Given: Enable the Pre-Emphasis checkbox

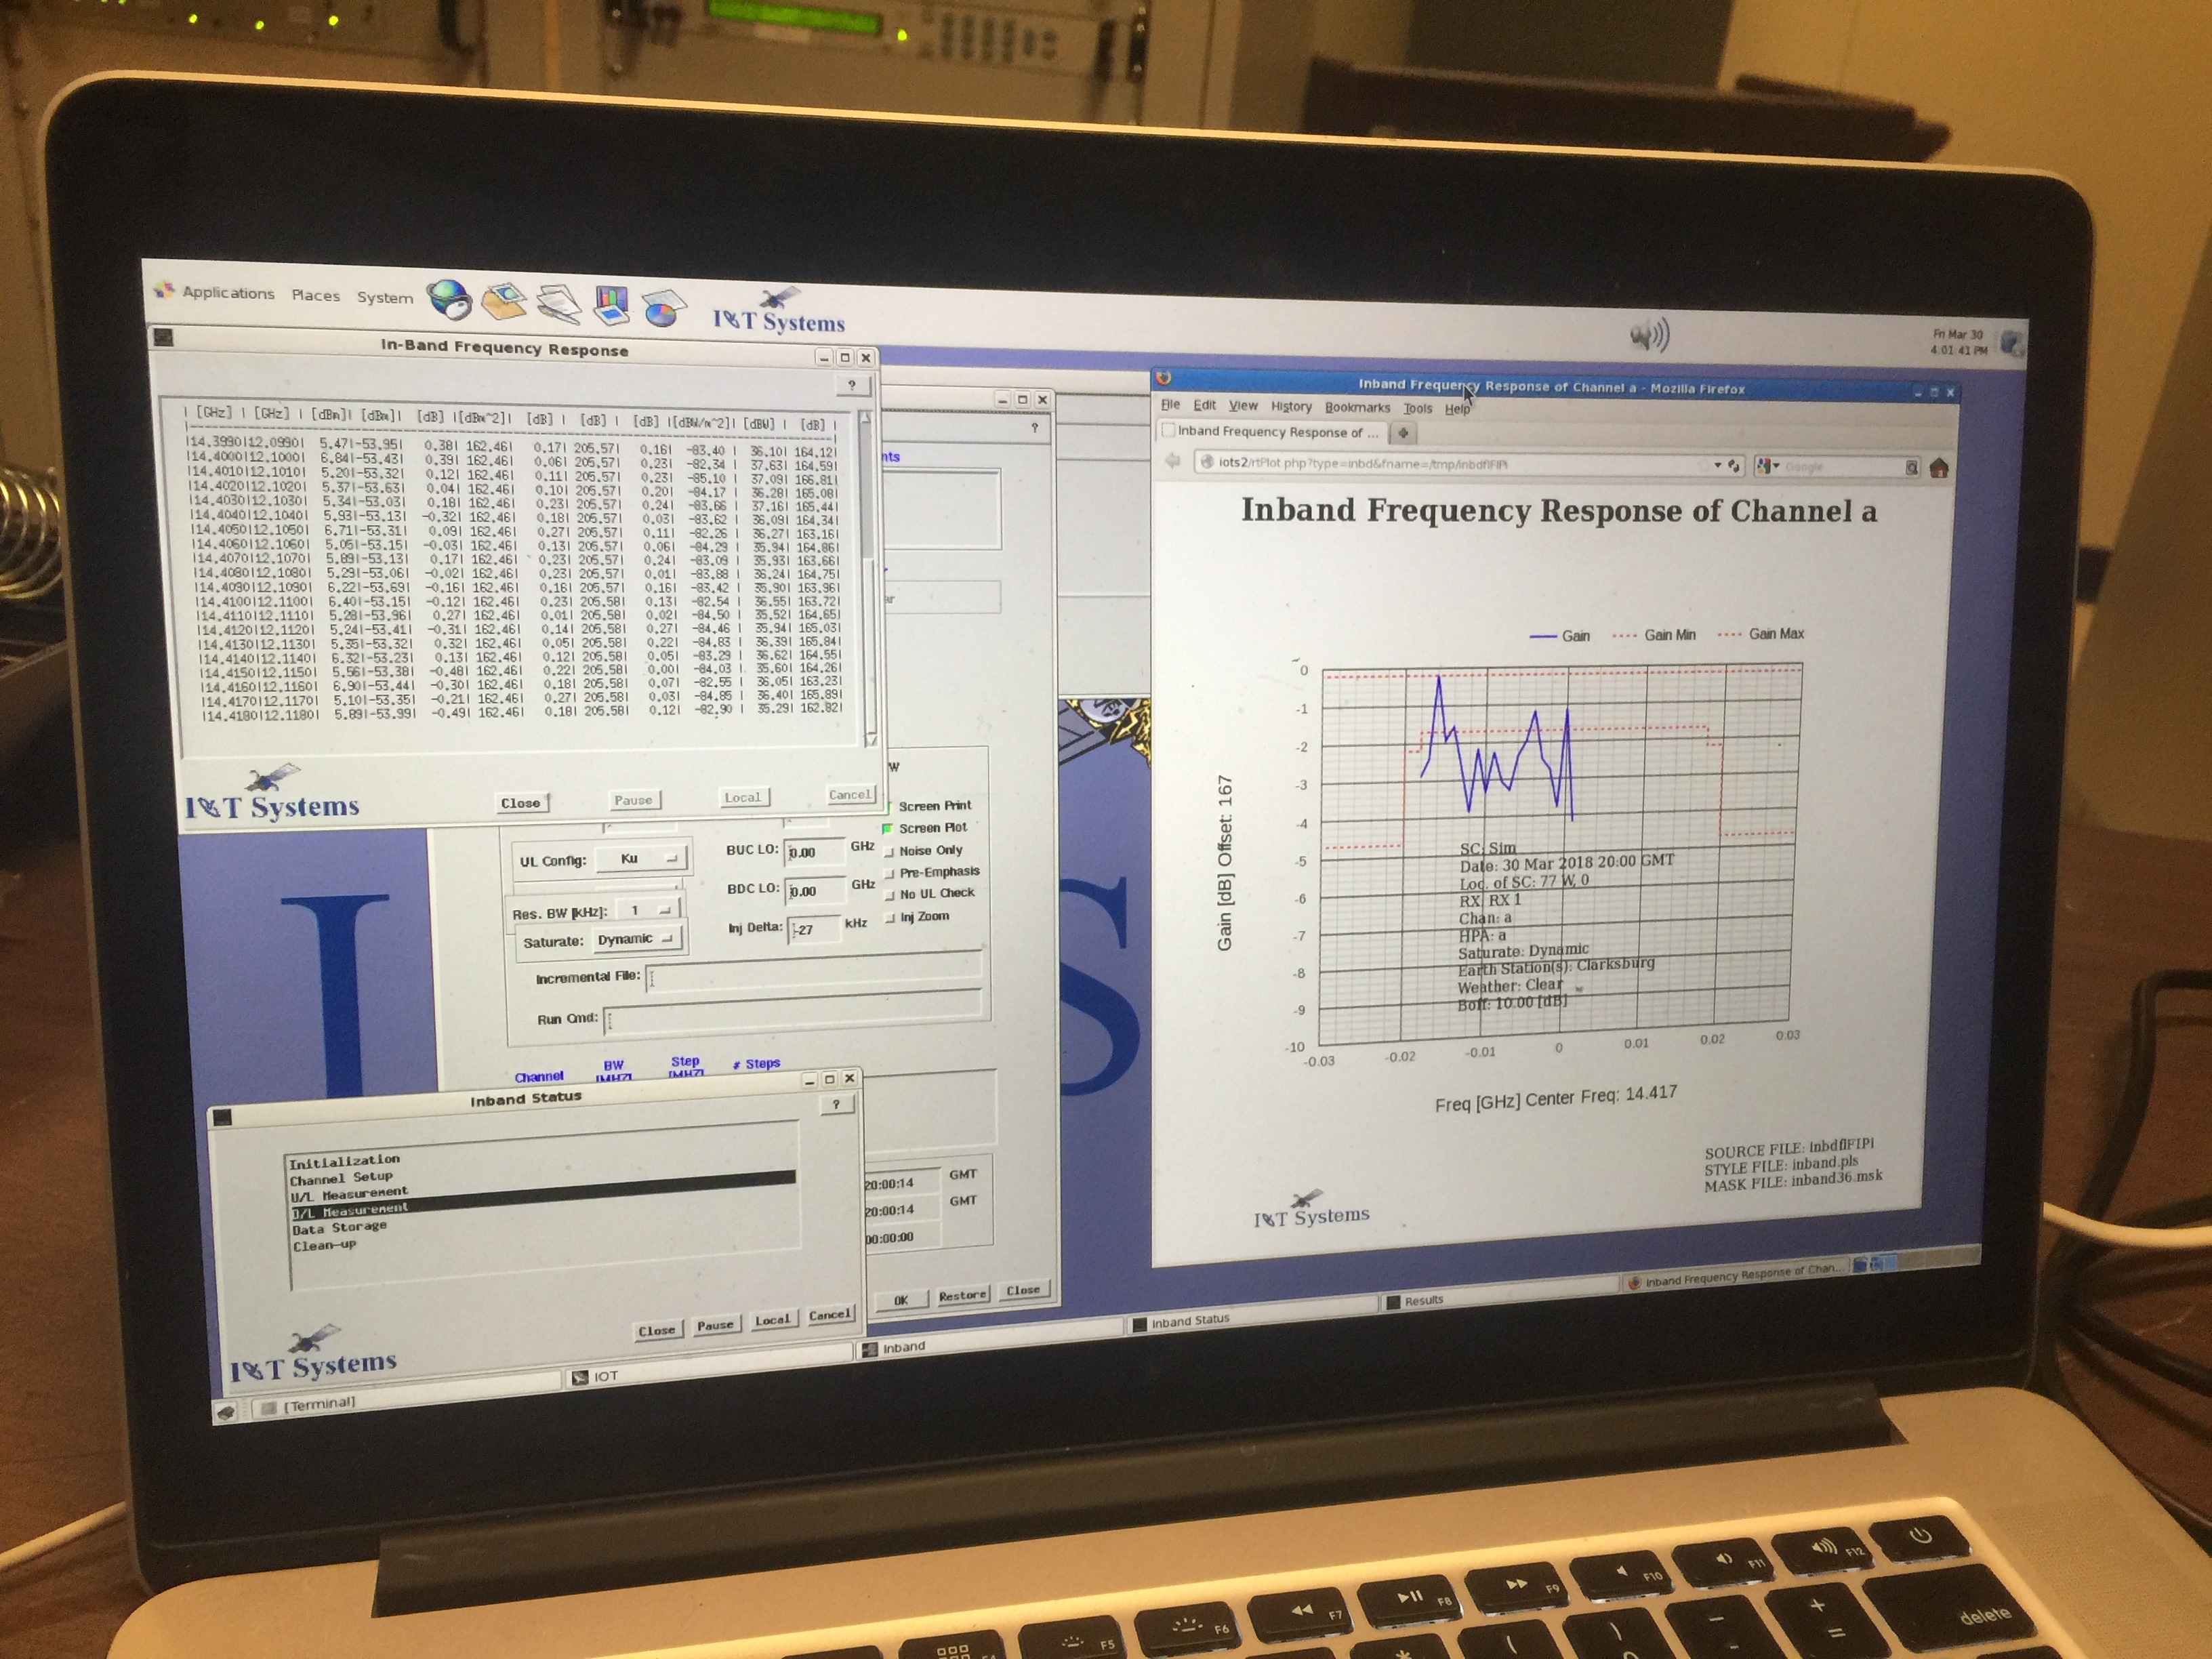Looking at the screenshot, I should pyautogui.click(x=889, y=873).
